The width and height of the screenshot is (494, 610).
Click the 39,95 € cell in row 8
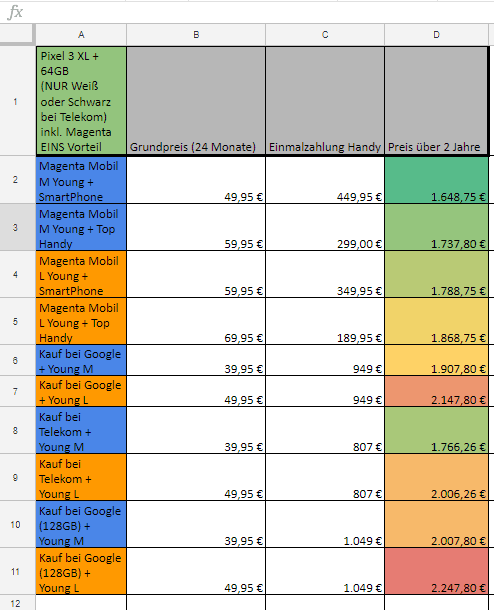click(196, 430)
